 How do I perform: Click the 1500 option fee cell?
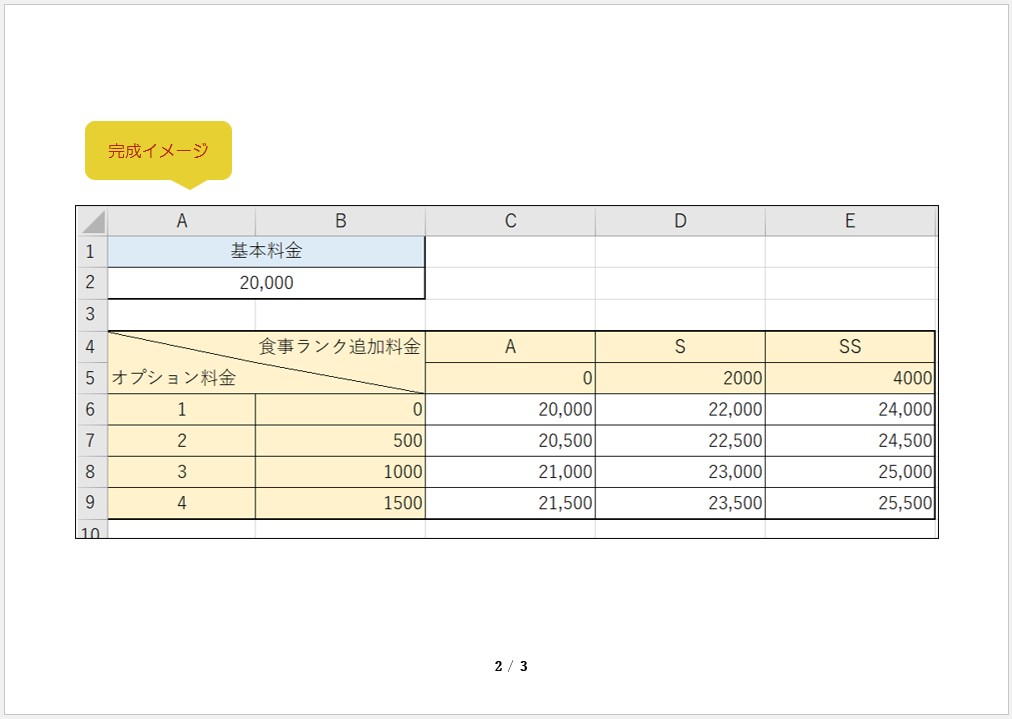[x=340, y=503]
